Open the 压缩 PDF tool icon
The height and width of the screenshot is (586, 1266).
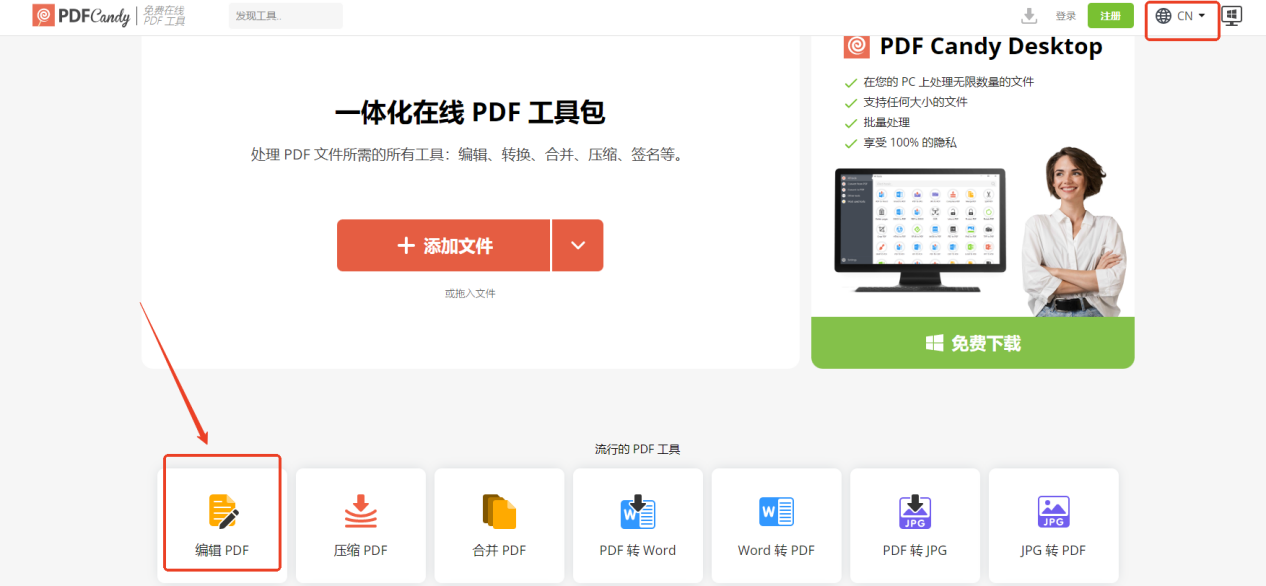361,511
